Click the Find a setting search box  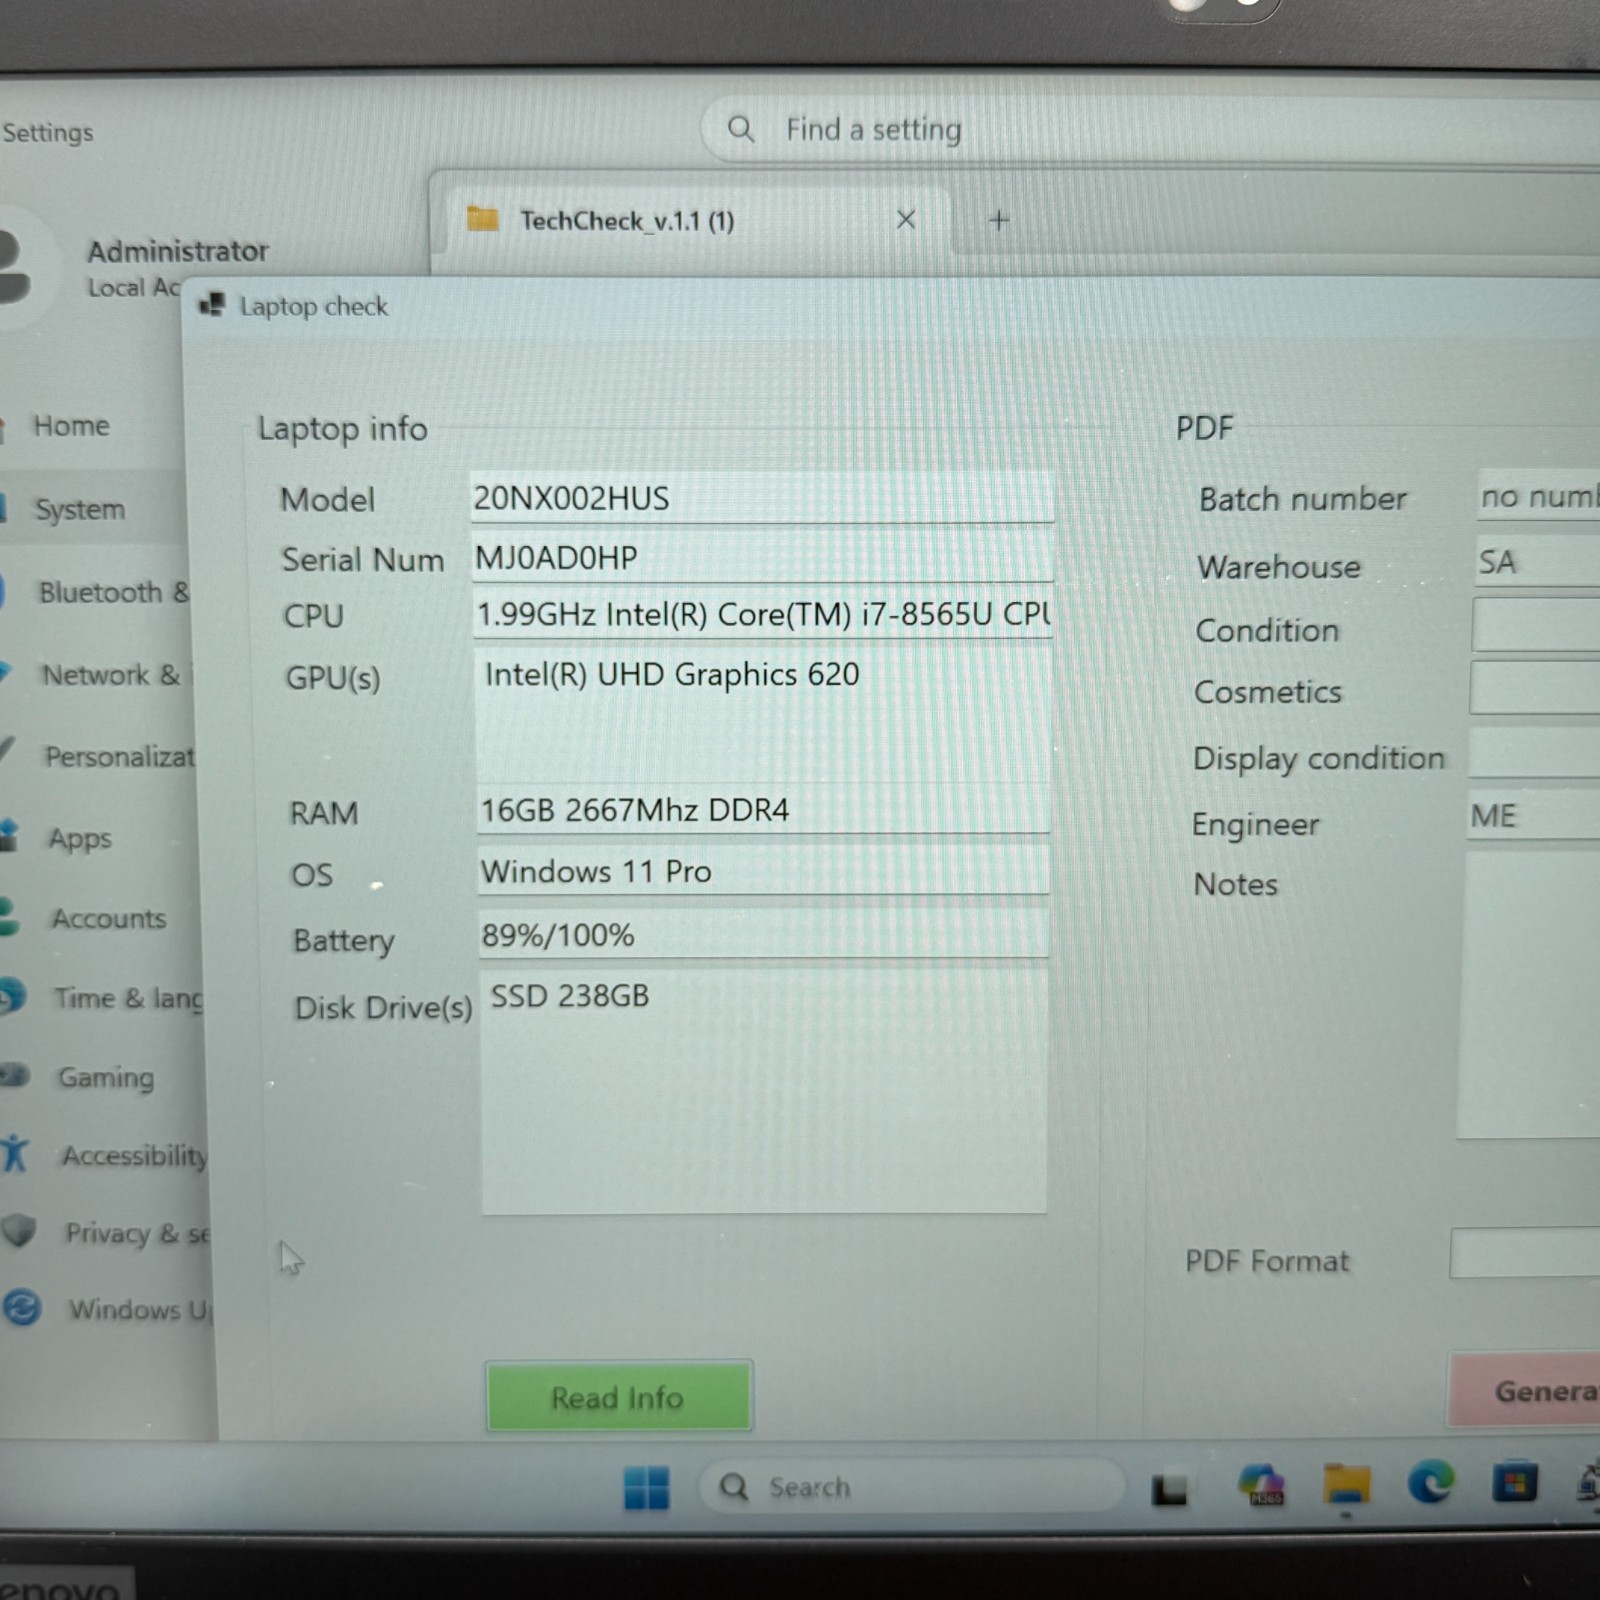[x=1150, y=129]
